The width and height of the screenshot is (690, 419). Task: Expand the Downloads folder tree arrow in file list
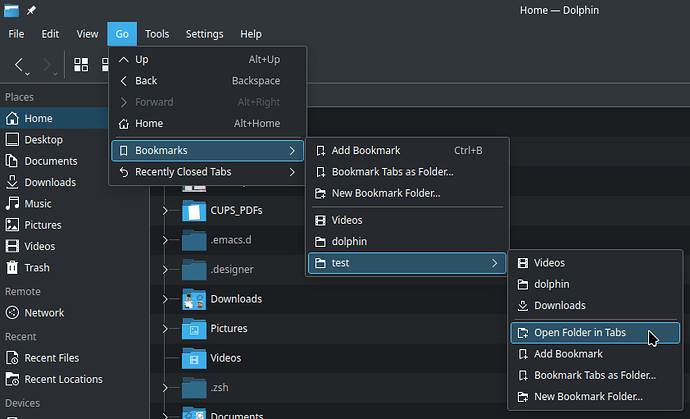(x=165, y=299)
